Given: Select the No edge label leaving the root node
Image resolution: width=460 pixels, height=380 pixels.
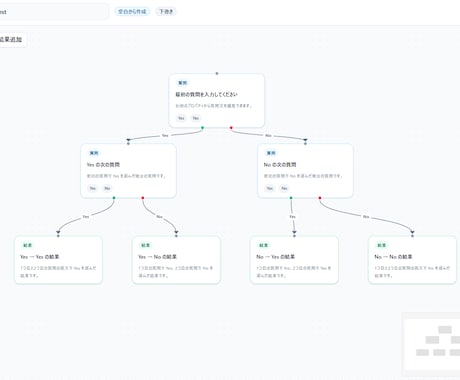Looking at the screenshot, I should point(268,135).
